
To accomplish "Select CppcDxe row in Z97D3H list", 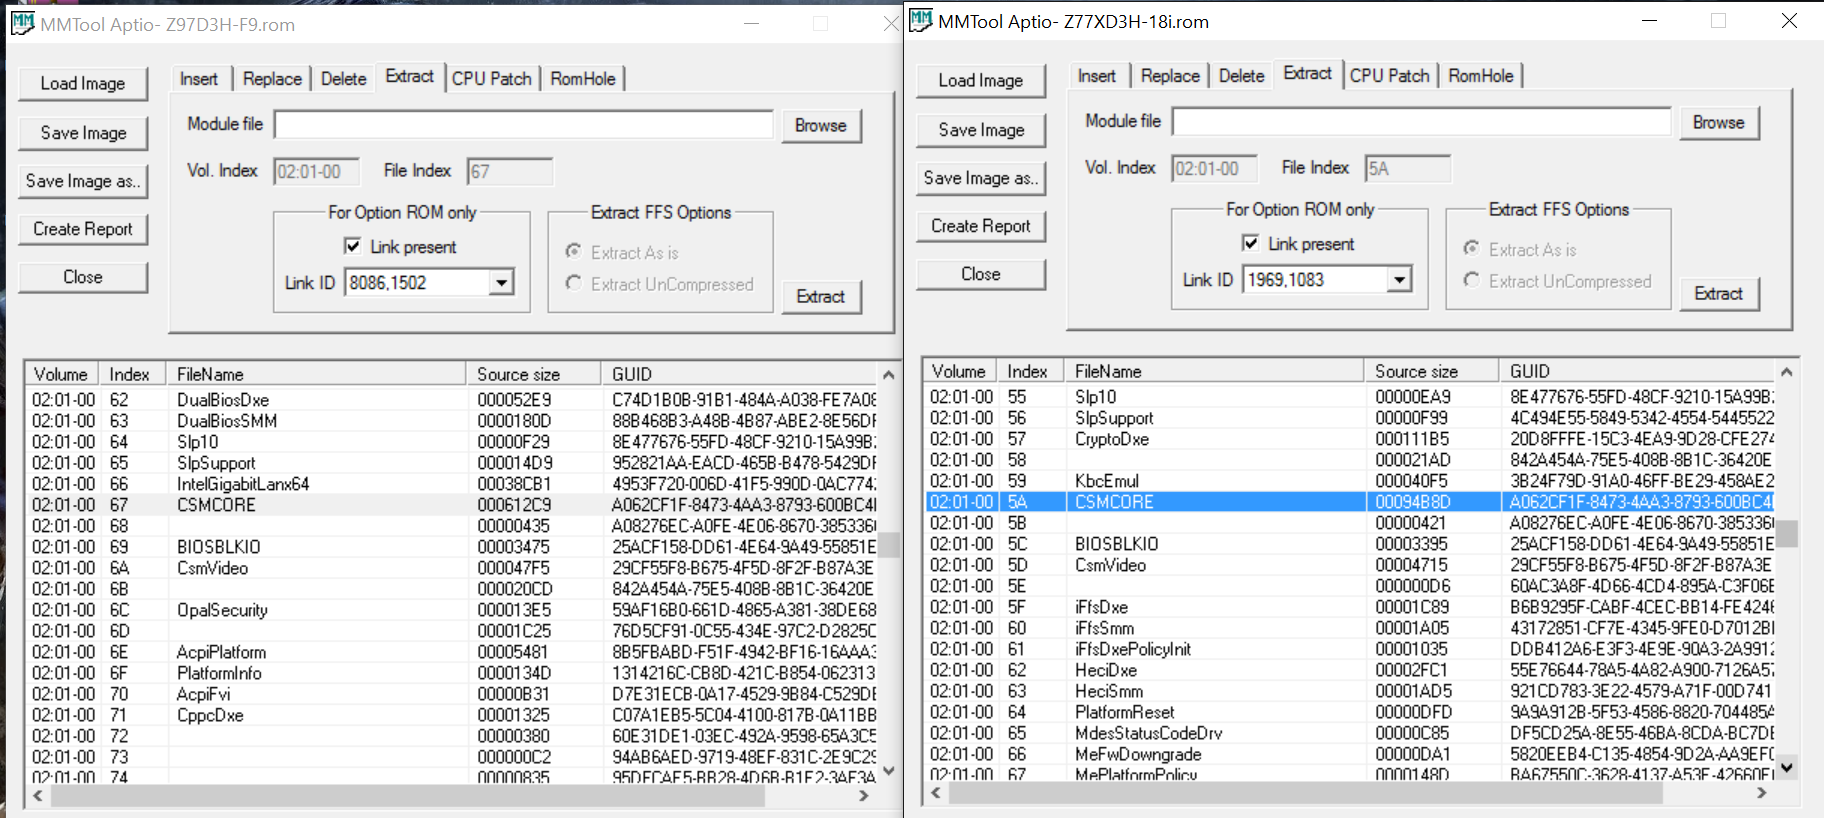I will coord(452,715).
